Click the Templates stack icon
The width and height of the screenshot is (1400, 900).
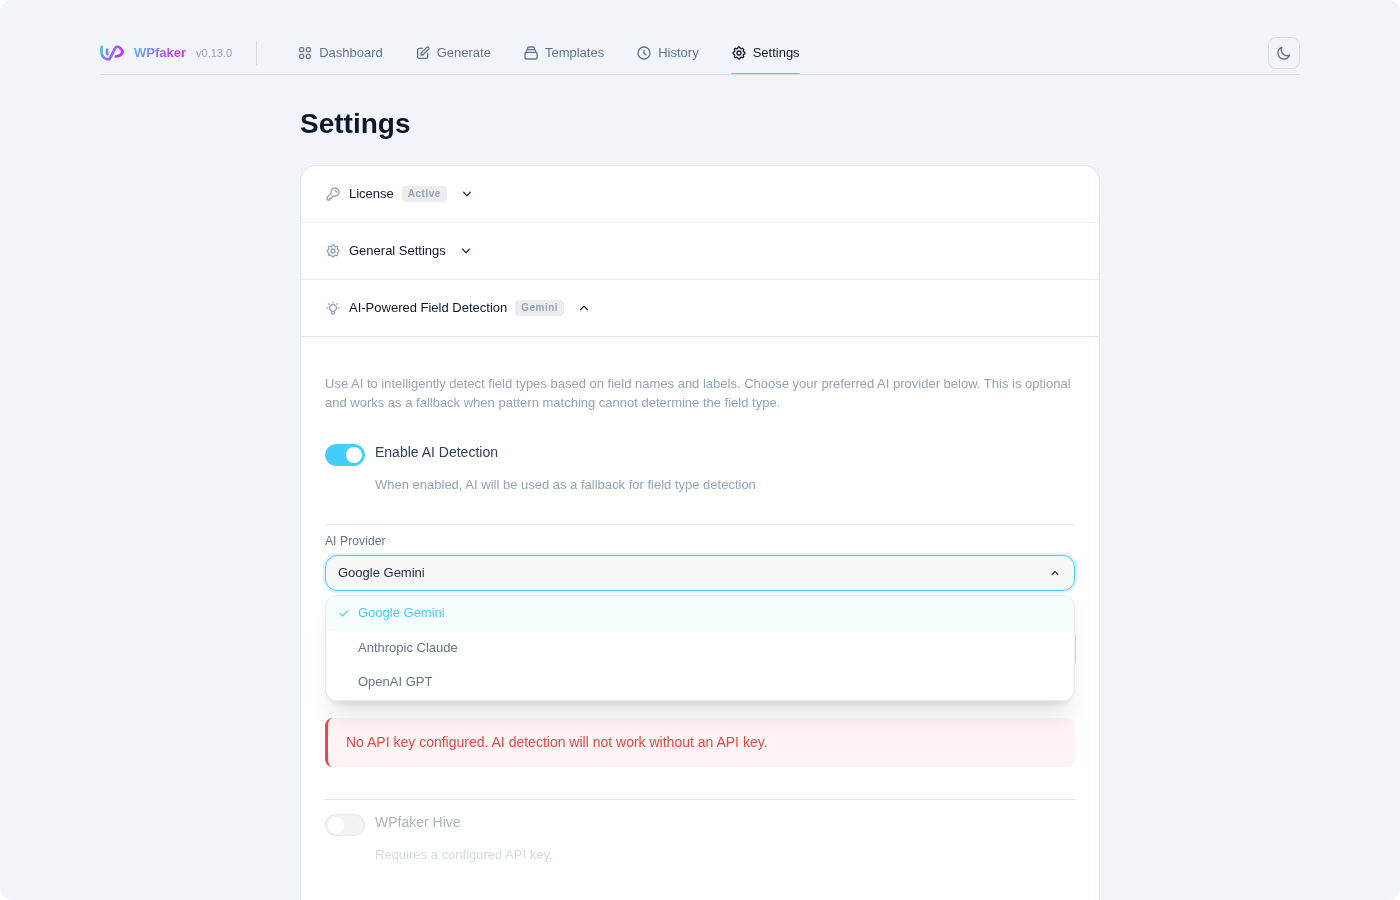pos(531,53)
